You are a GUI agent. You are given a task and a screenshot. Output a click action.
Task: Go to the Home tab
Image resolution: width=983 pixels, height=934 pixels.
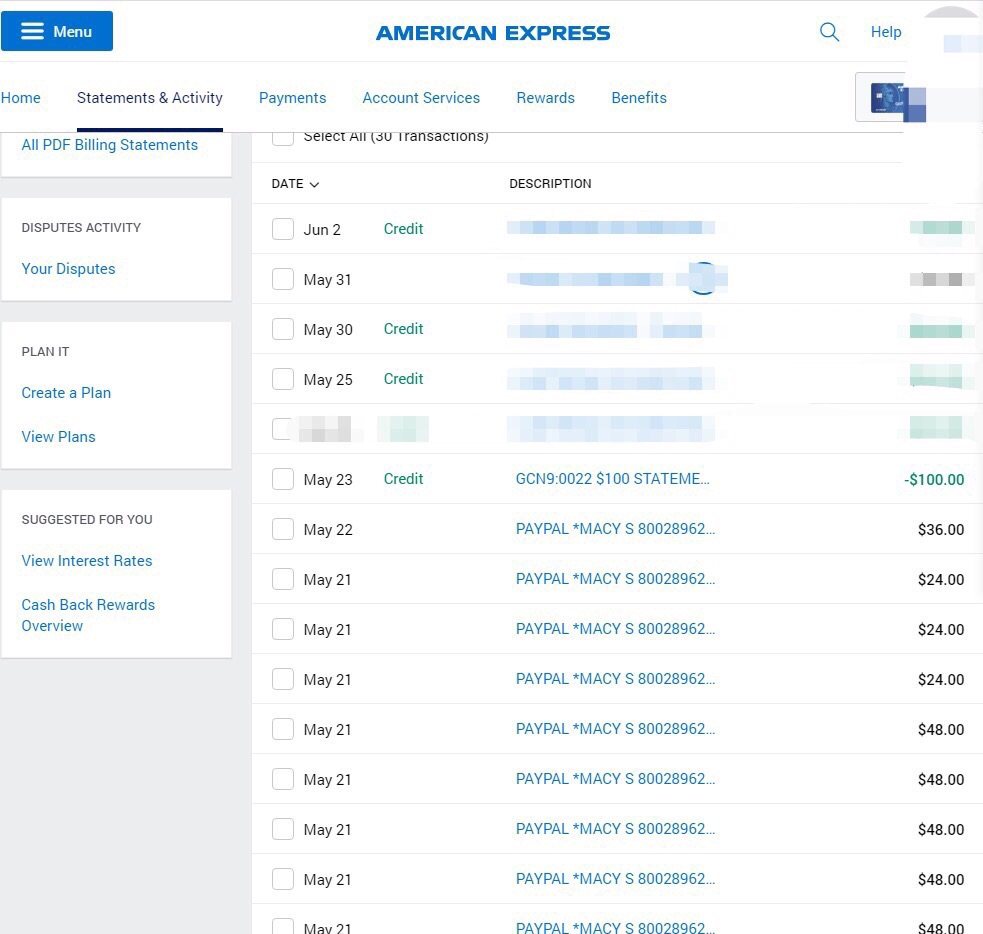click(21, 98)
